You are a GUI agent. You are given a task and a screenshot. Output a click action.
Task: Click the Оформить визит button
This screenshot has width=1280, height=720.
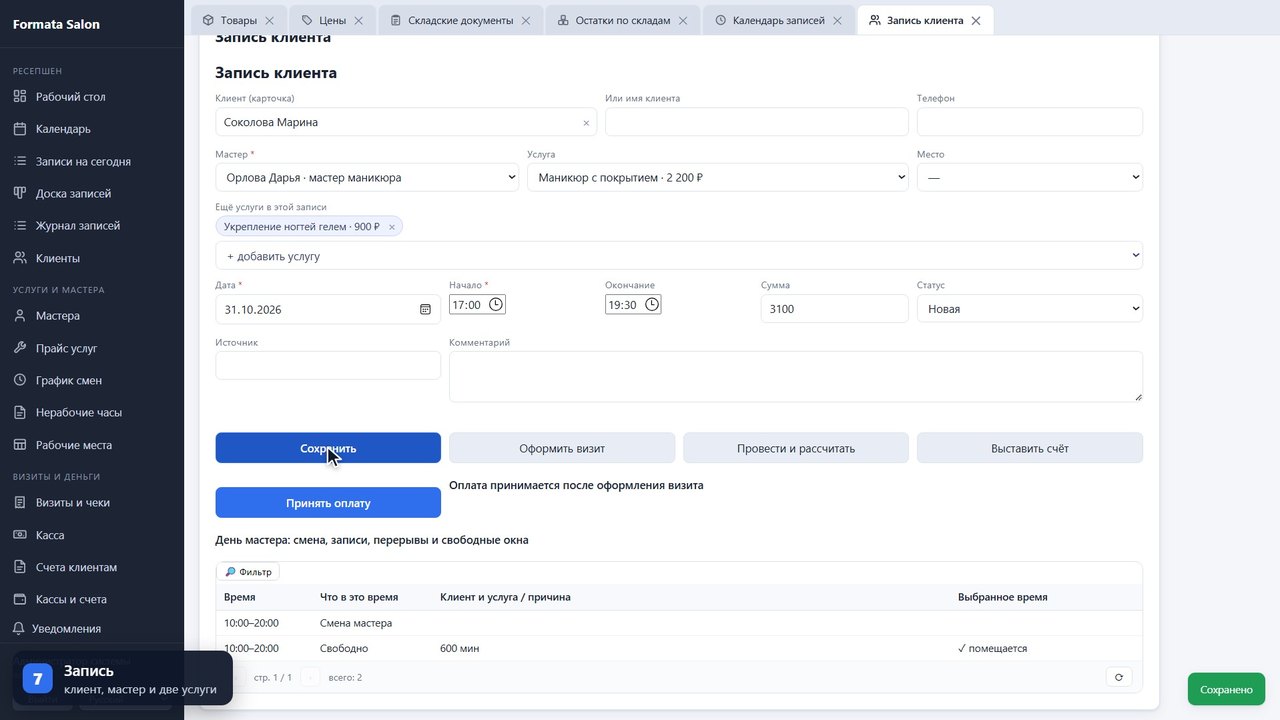[x=562, y=448]
